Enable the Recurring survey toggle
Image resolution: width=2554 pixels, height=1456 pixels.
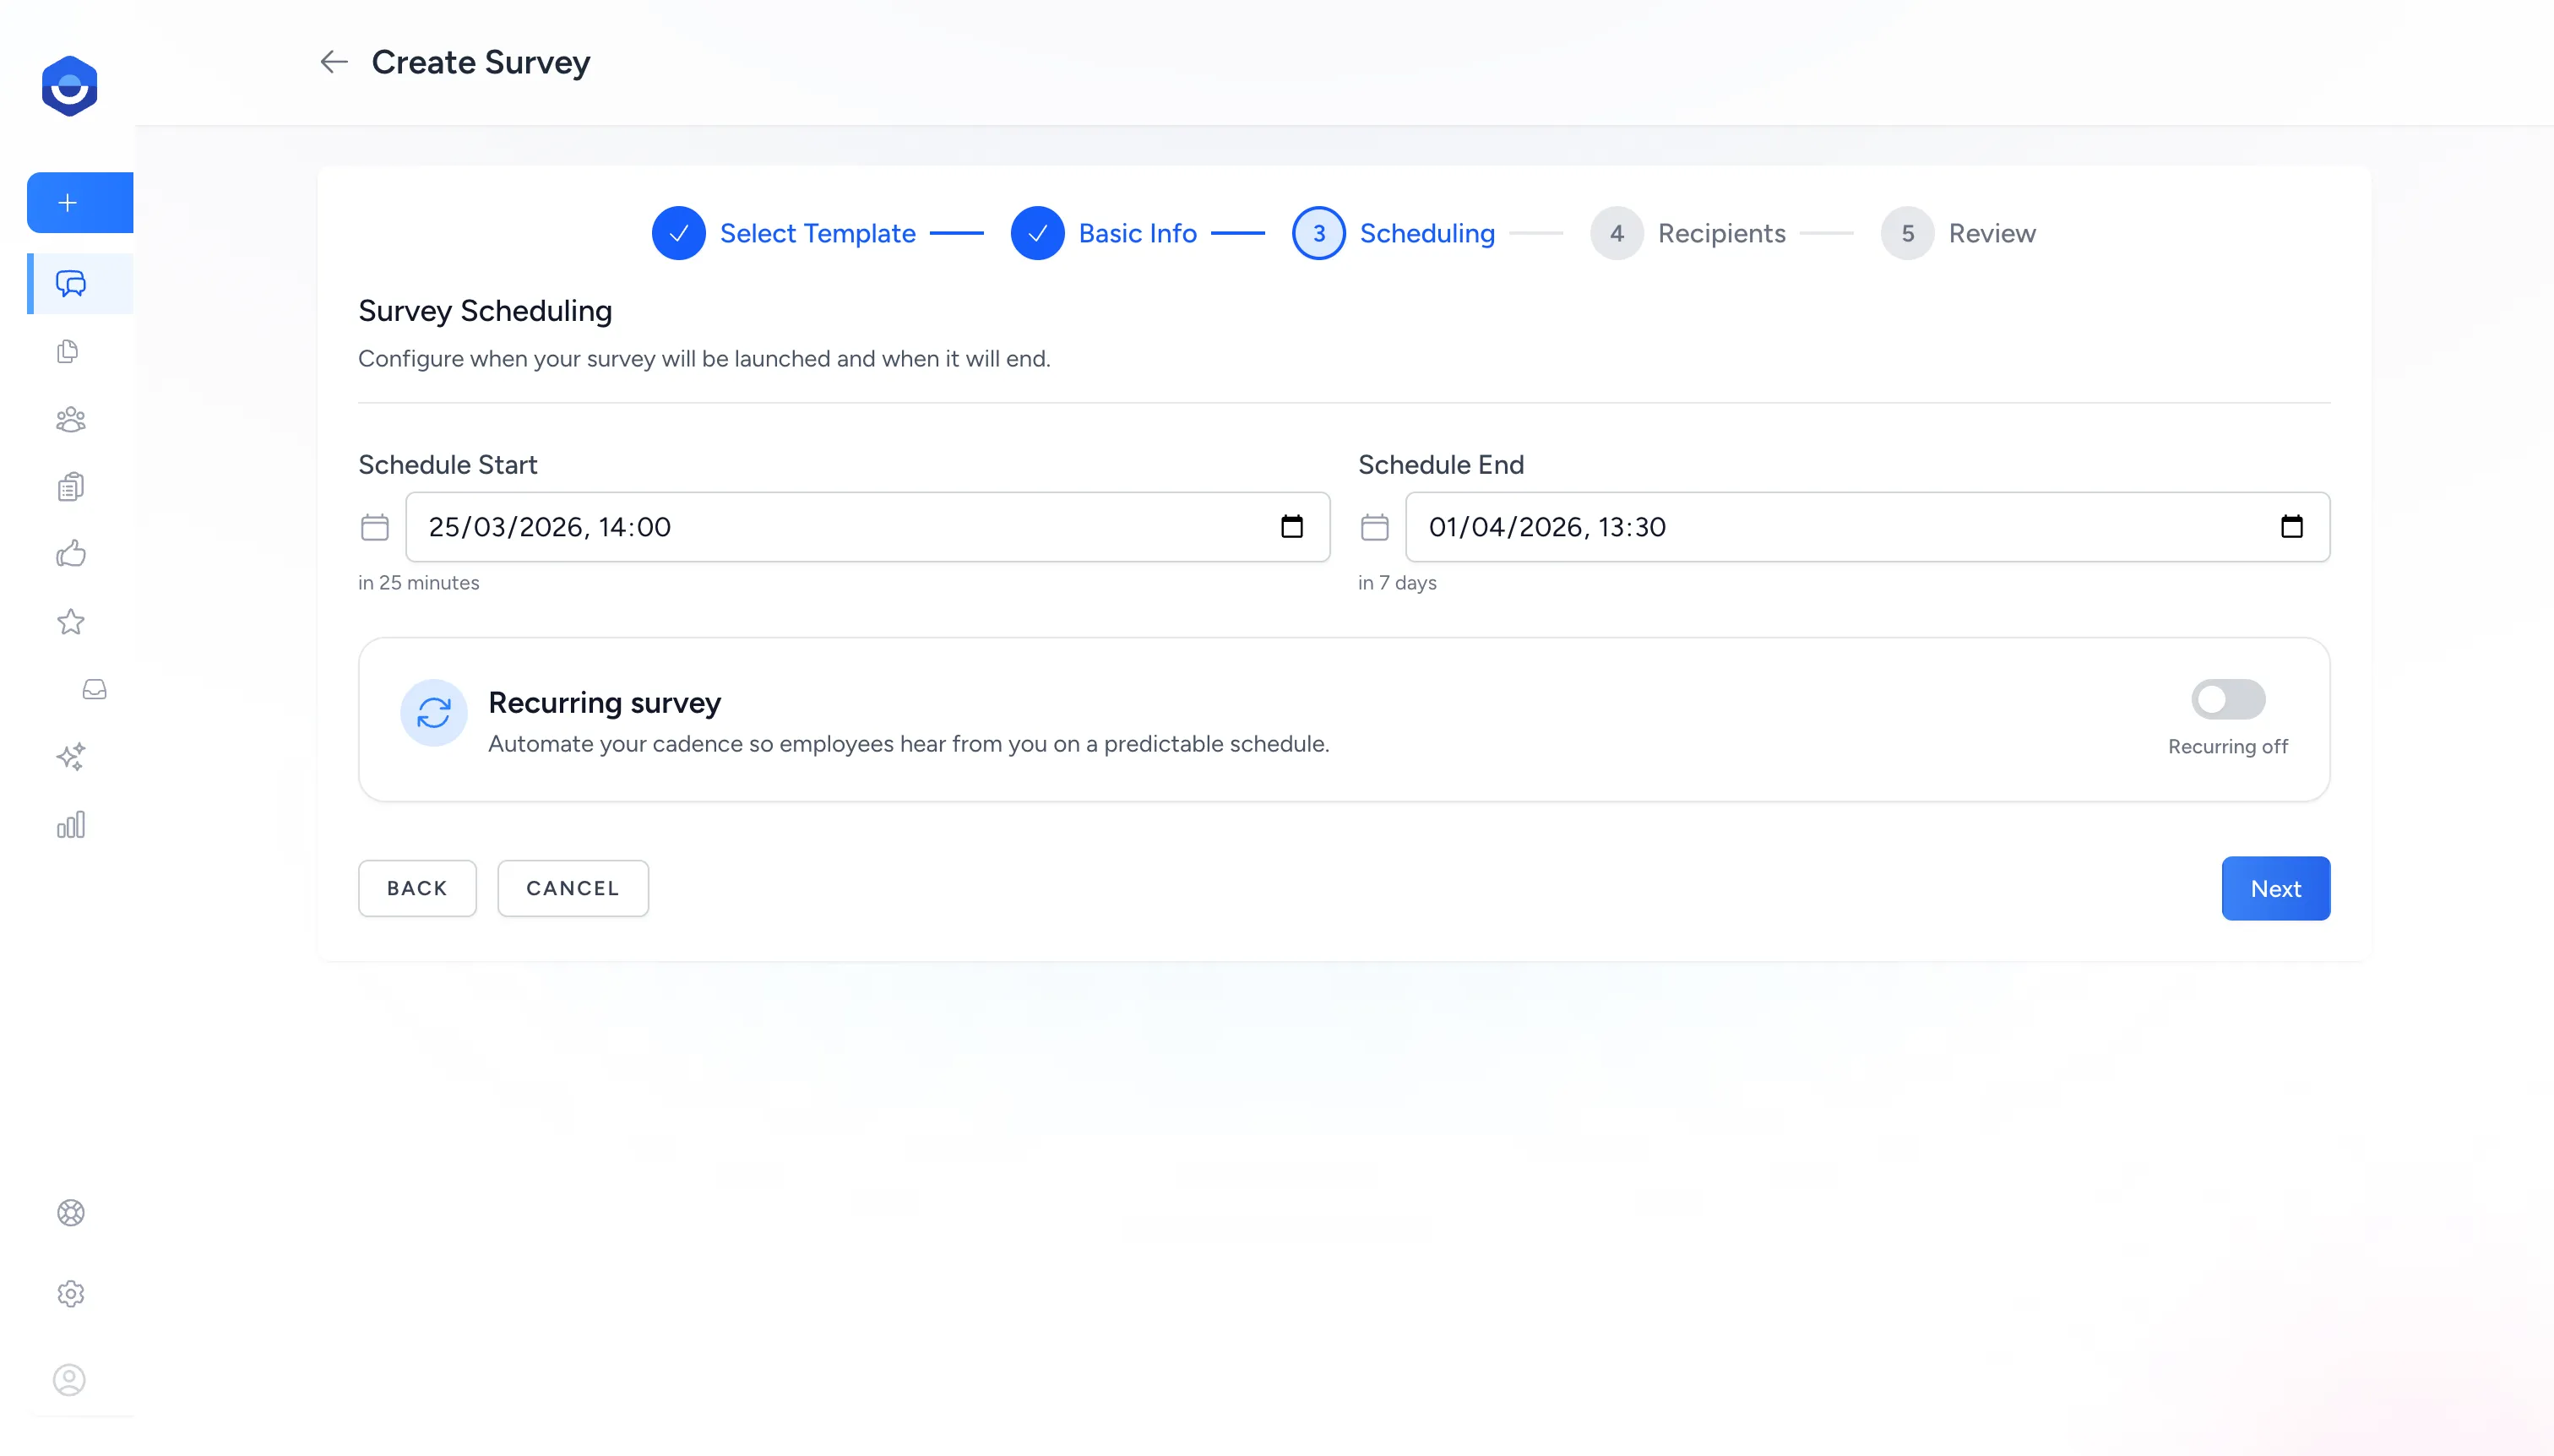click(x=2229, y=700)
